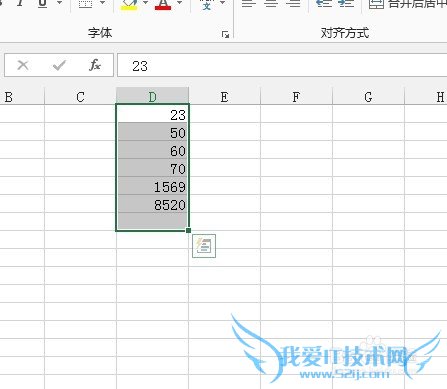Open Insert Function via the fx icon
Viewport: 447px width, 389px height.
95,65
